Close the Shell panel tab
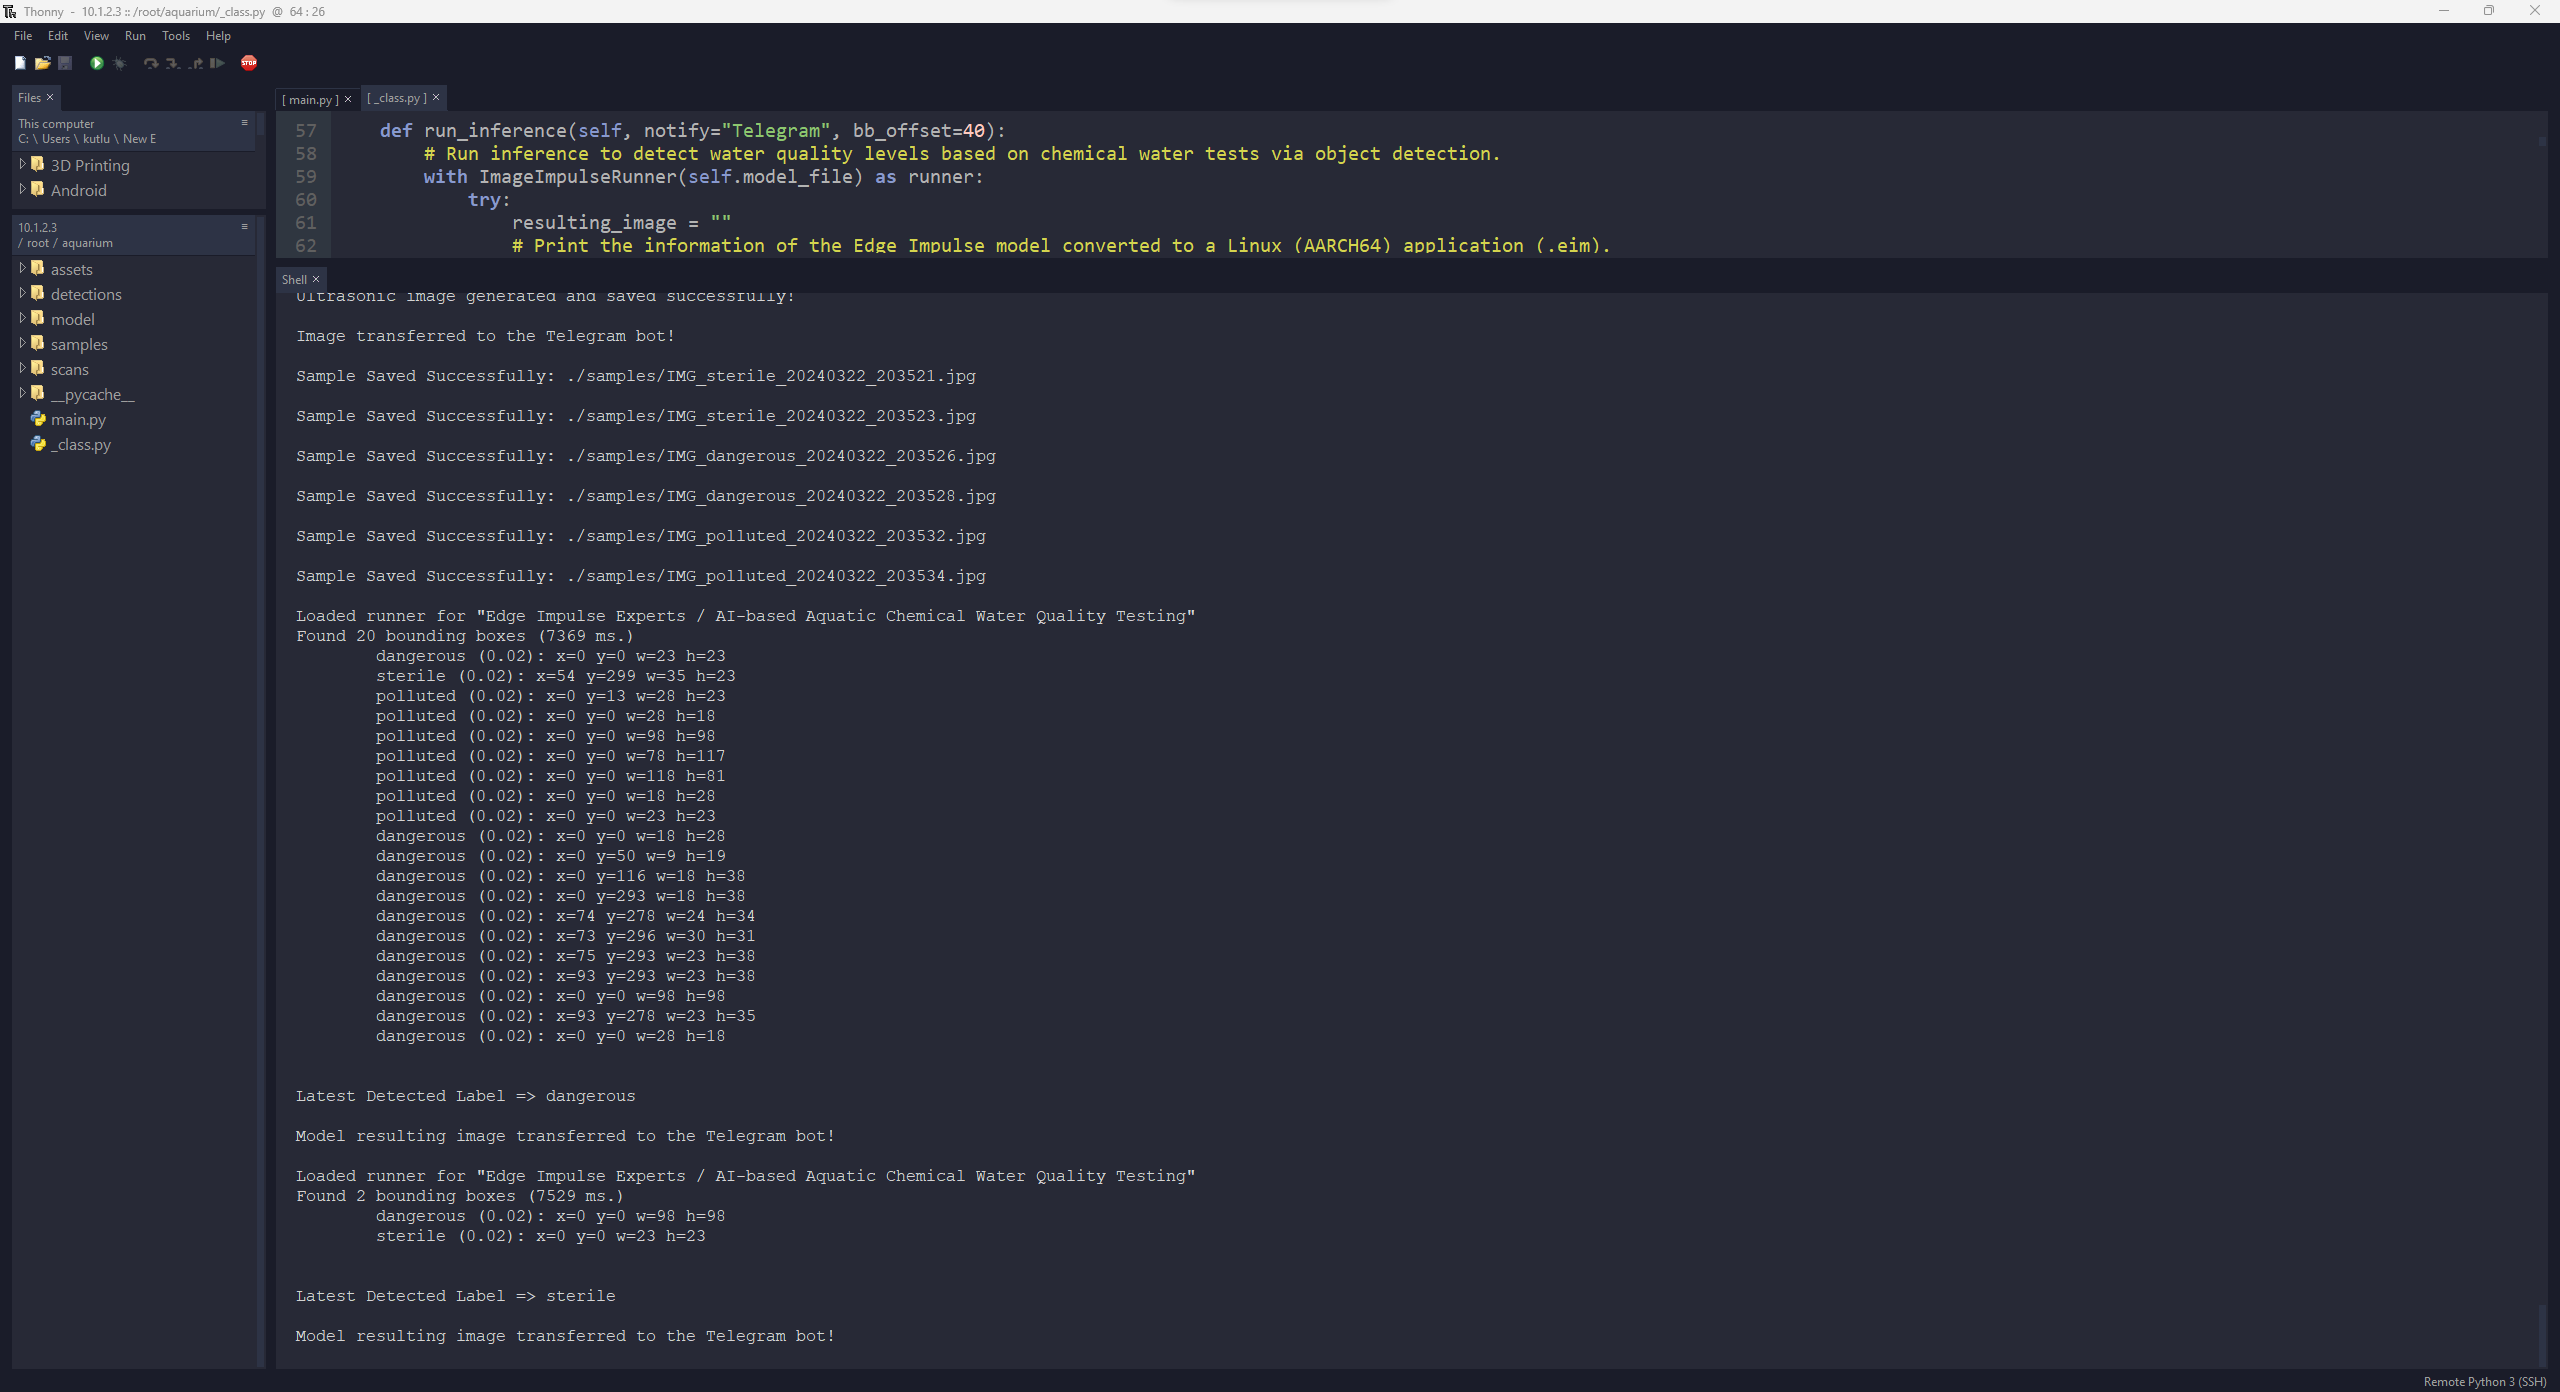This screenshot has height=1392, width=2560. pos(316,279)
